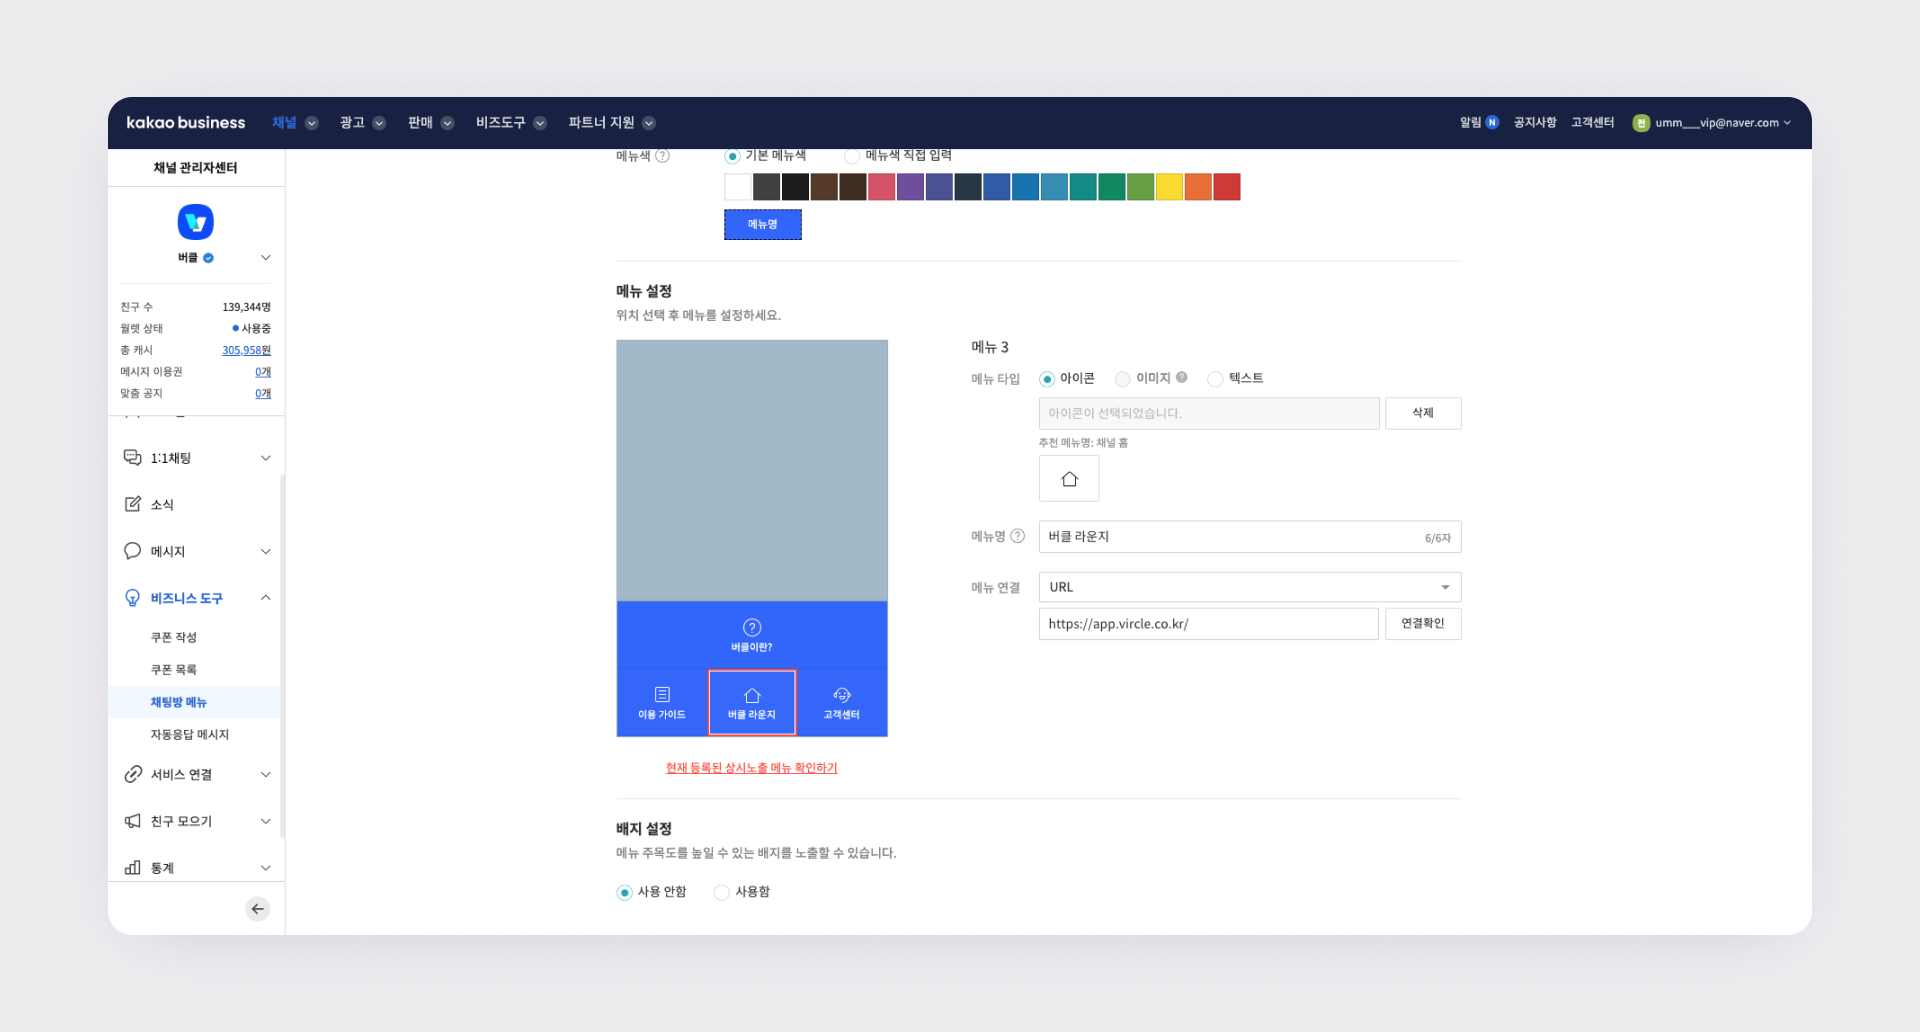Go to 채팅방 메뉴 in the sidebar

click(179, 702)
